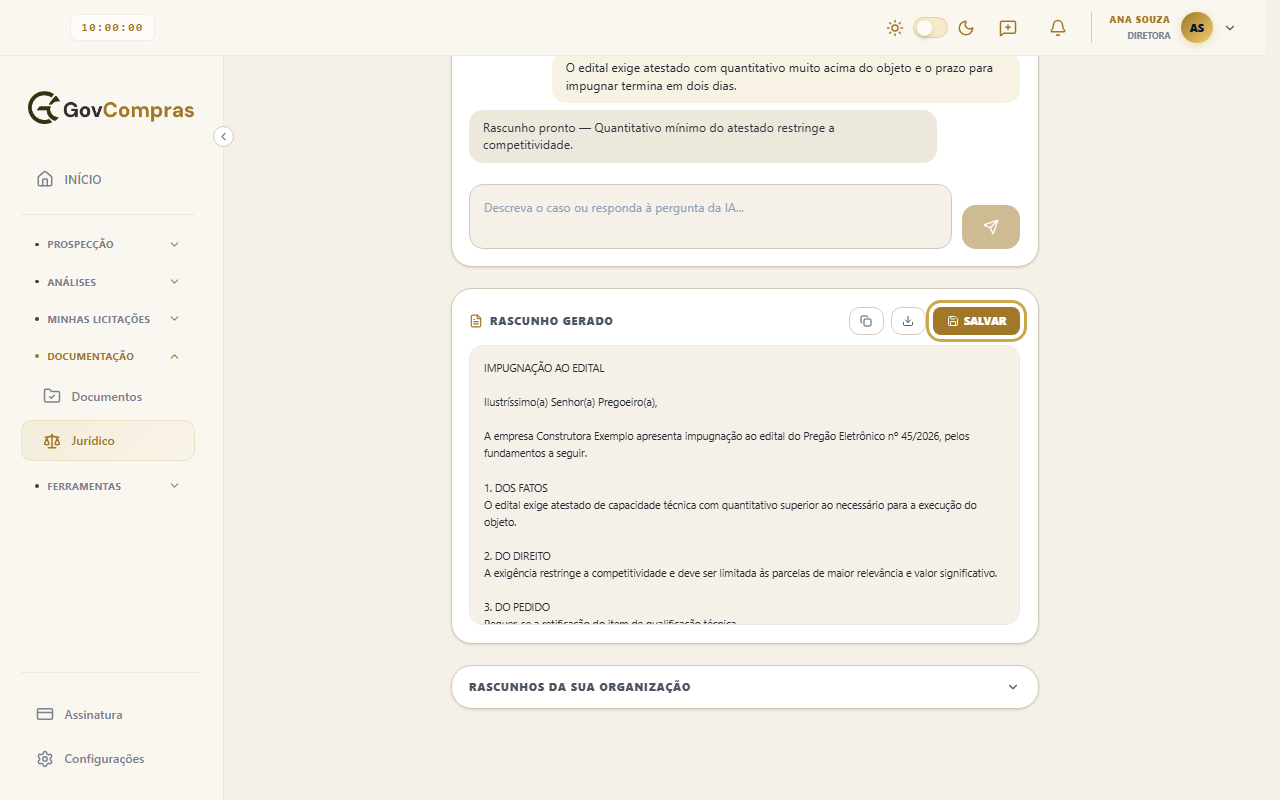Click the moon dark-mode icon
This screenshot has width=1280, height=800.
point(966,28)
